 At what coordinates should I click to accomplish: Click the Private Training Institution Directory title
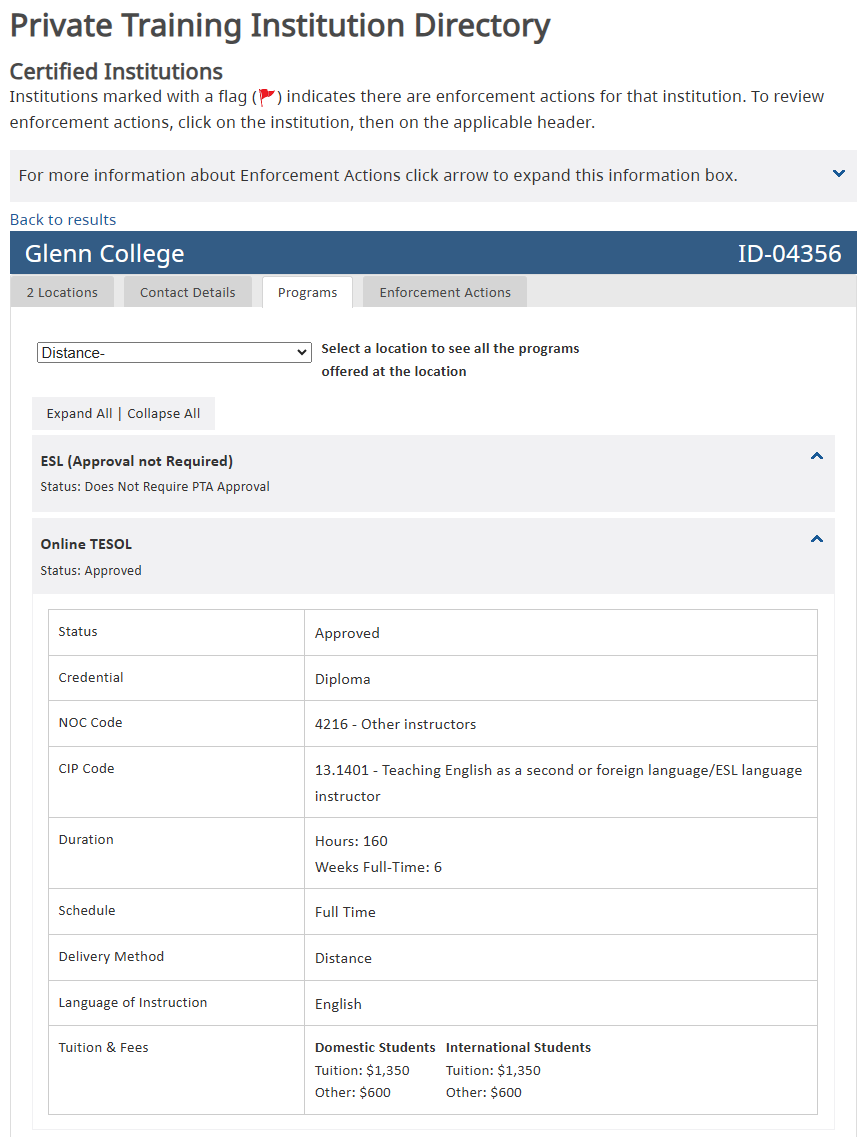coord(280,26)
